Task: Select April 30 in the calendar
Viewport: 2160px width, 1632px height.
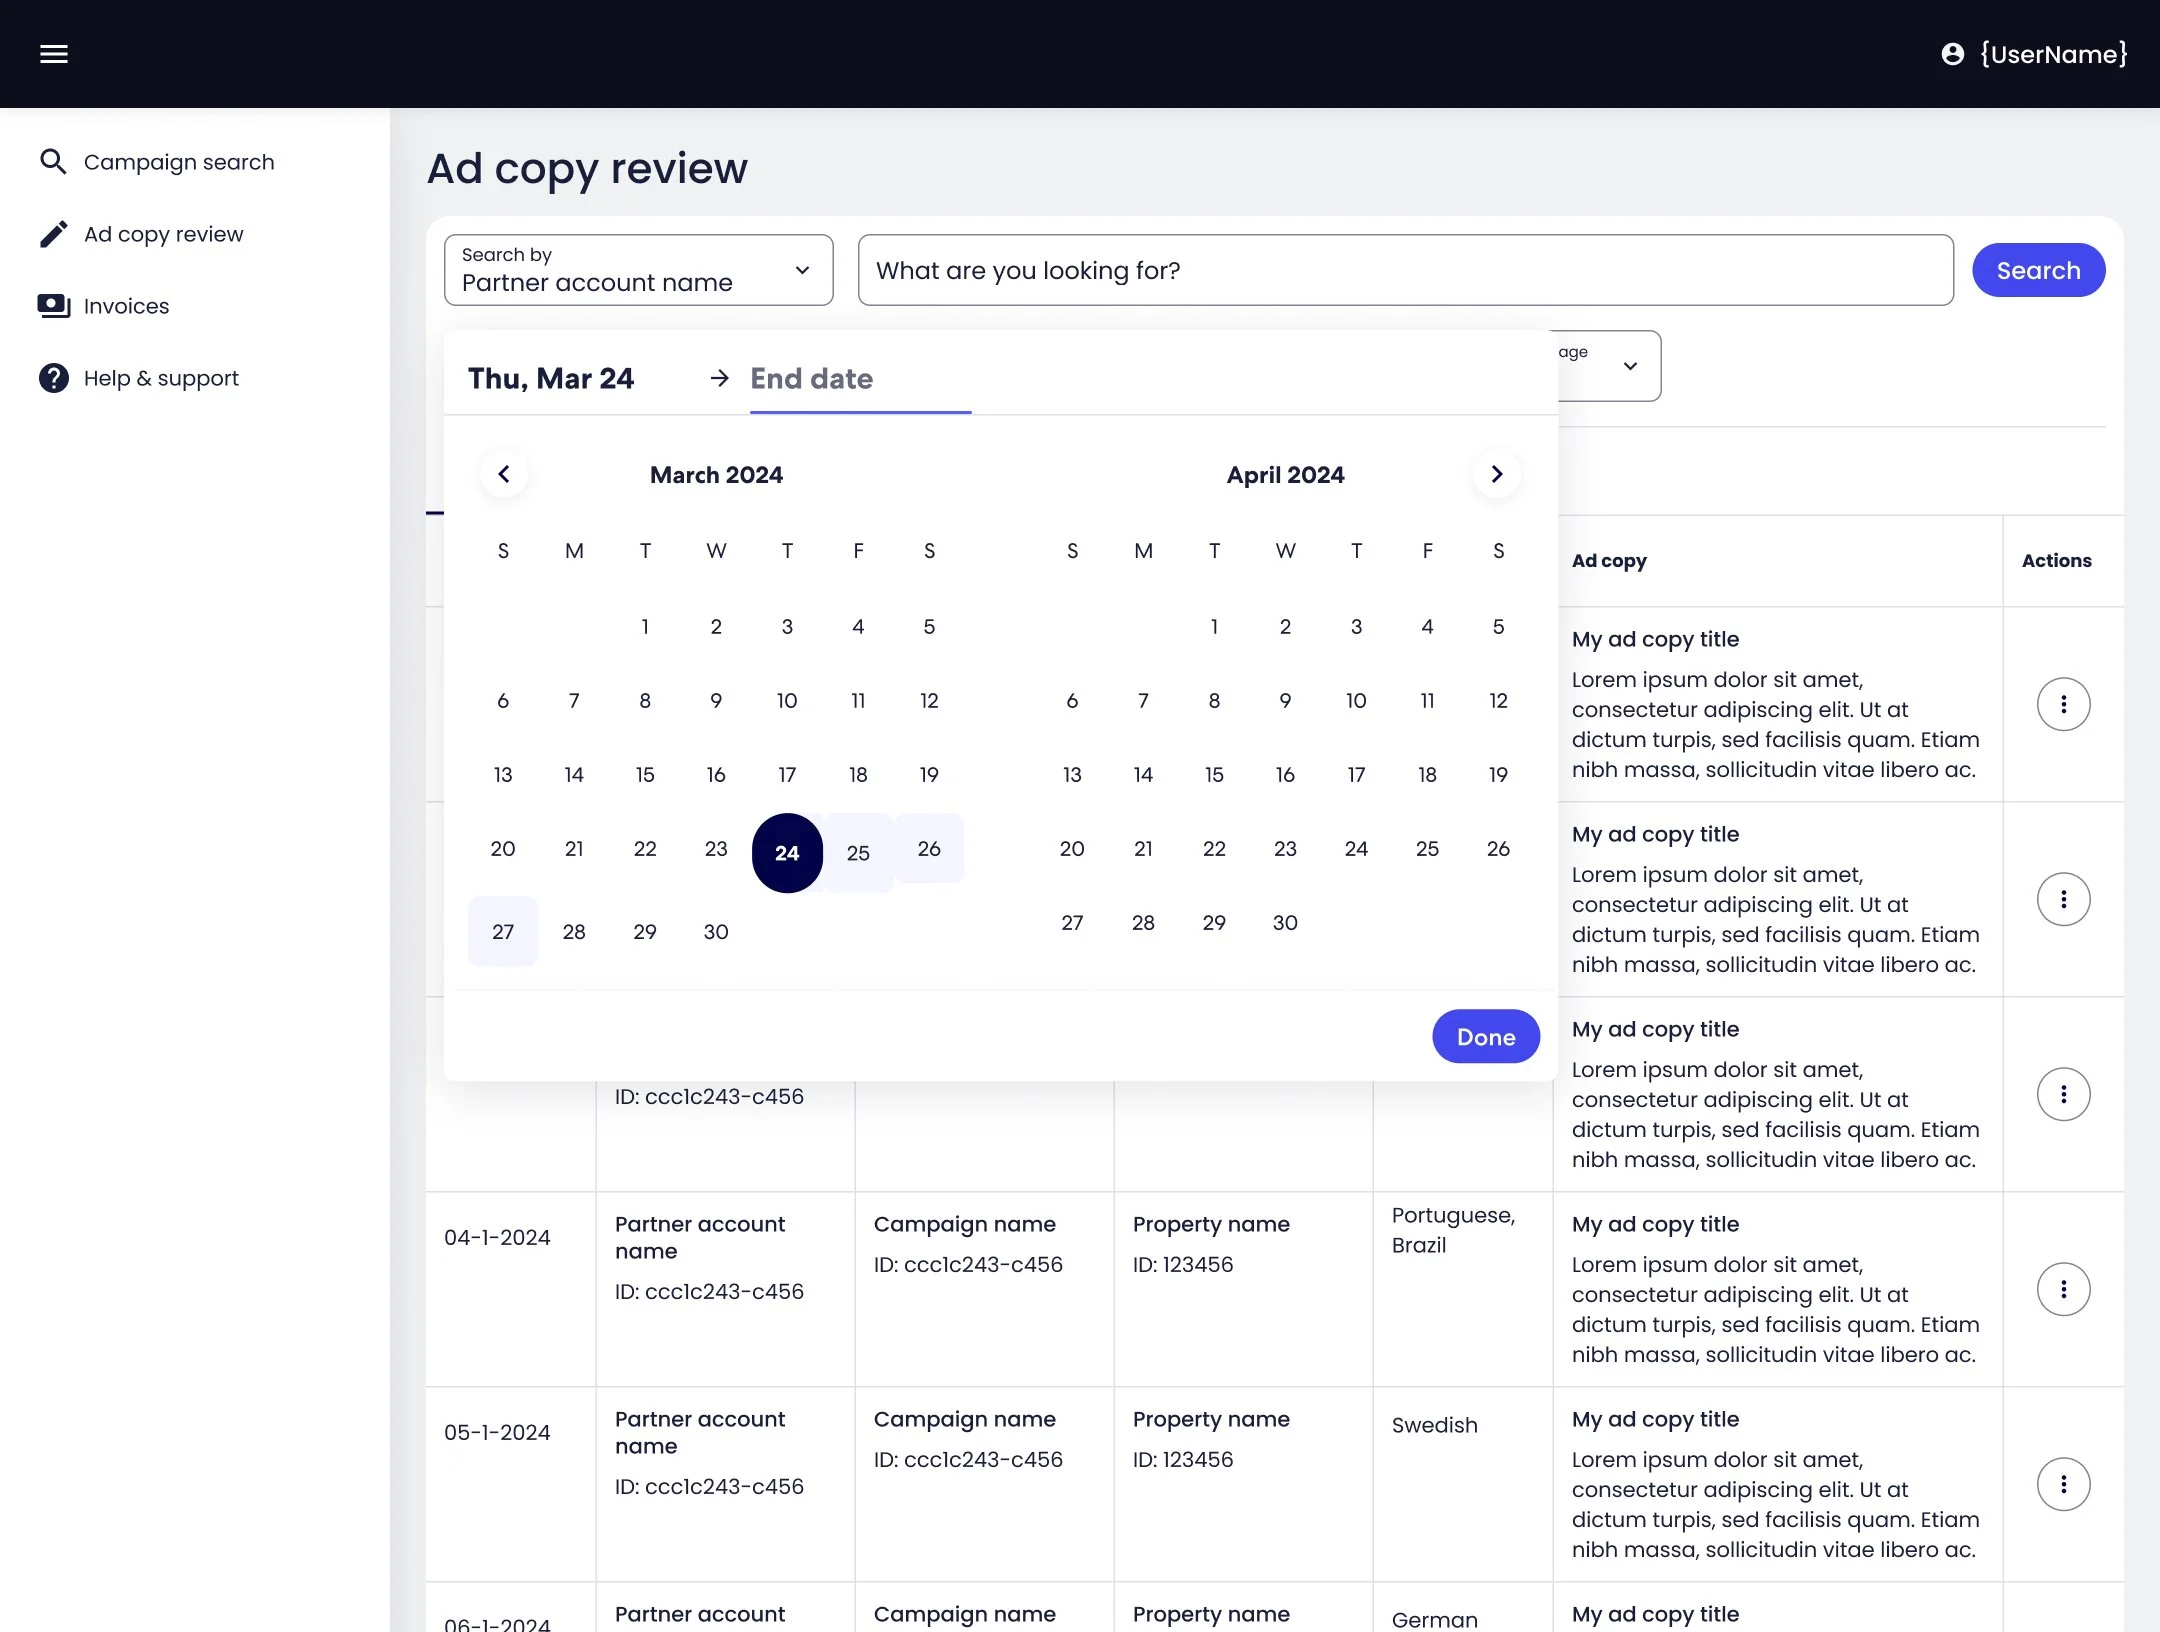Action: pos(1285,922)
